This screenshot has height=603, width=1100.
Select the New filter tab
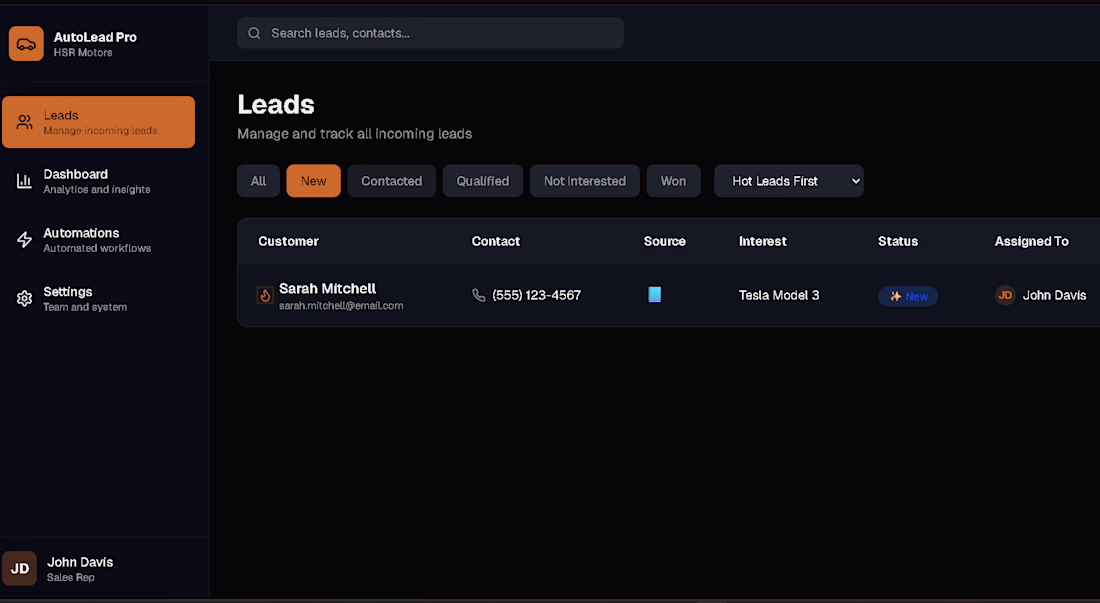pyautogui.click(x=314, y=181)
